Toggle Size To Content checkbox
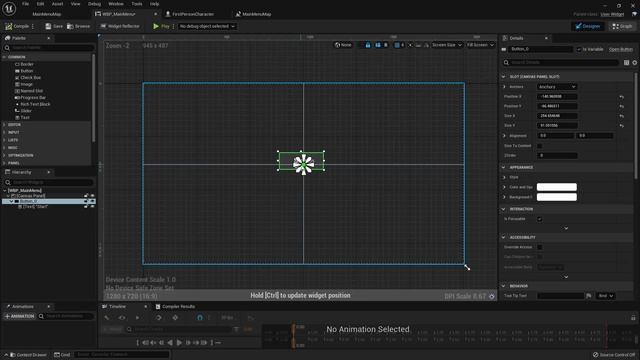This screenshot has height=360, width=640. (540, 146)
